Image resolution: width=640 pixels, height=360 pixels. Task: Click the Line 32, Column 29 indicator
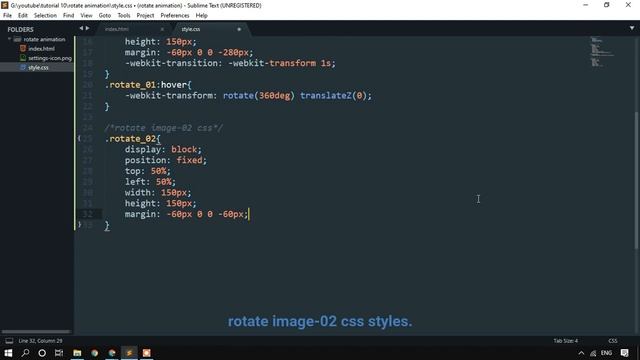pyautogui.click(x=40, y=340)
